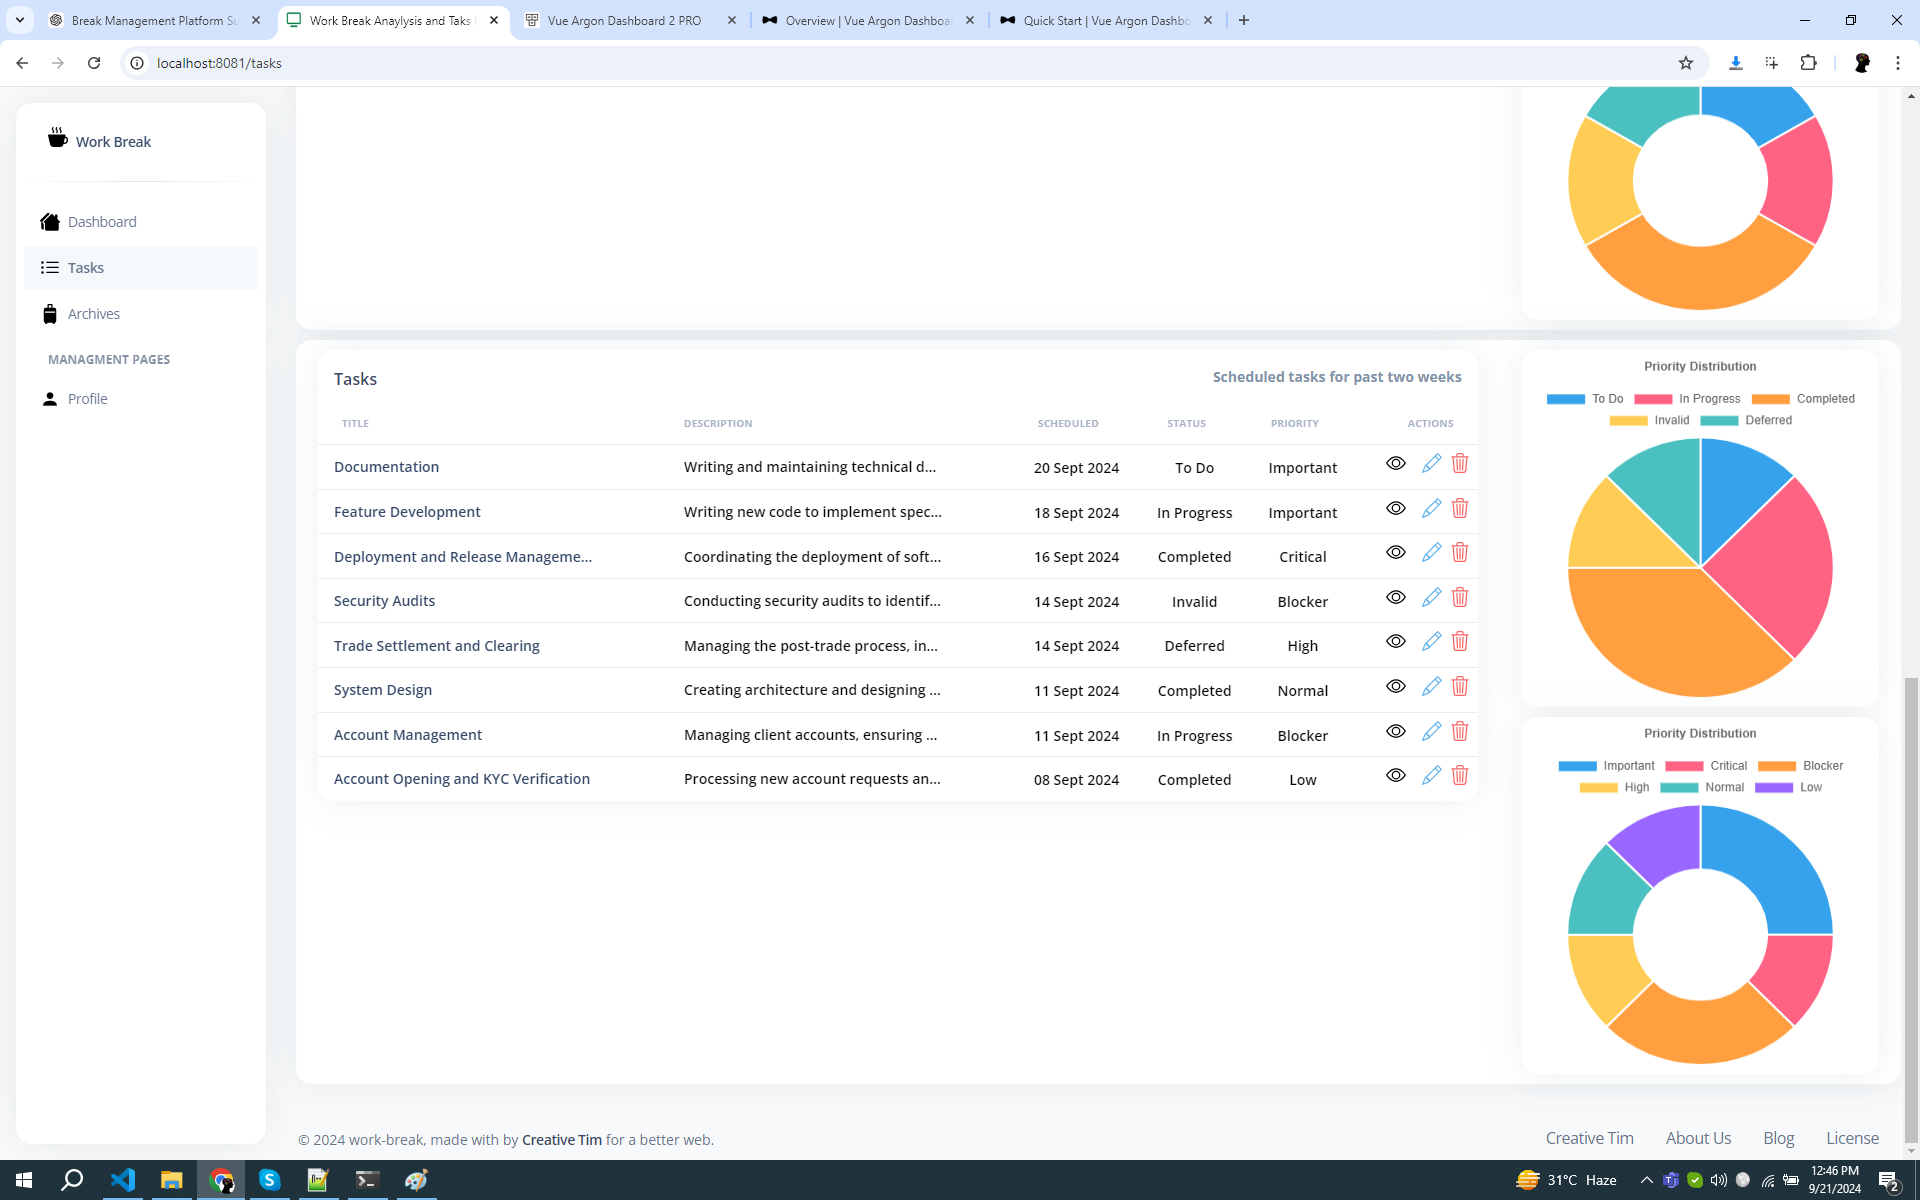Select Tasks in sidebar
Screen dimensions: 1920x1200
[x=141, y=268]
